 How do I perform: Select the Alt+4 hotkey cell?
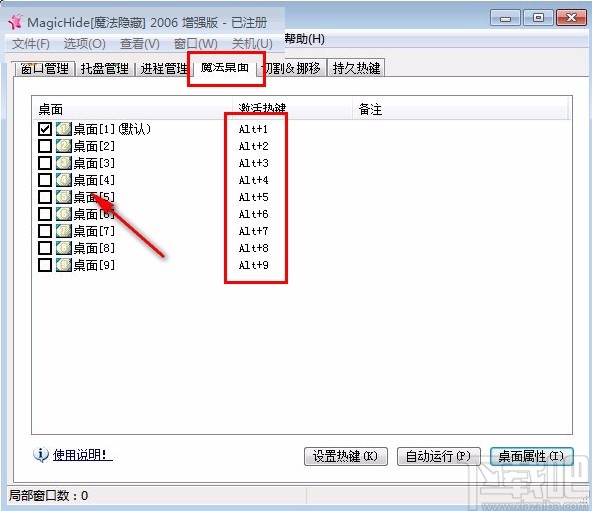click(253, 180)
